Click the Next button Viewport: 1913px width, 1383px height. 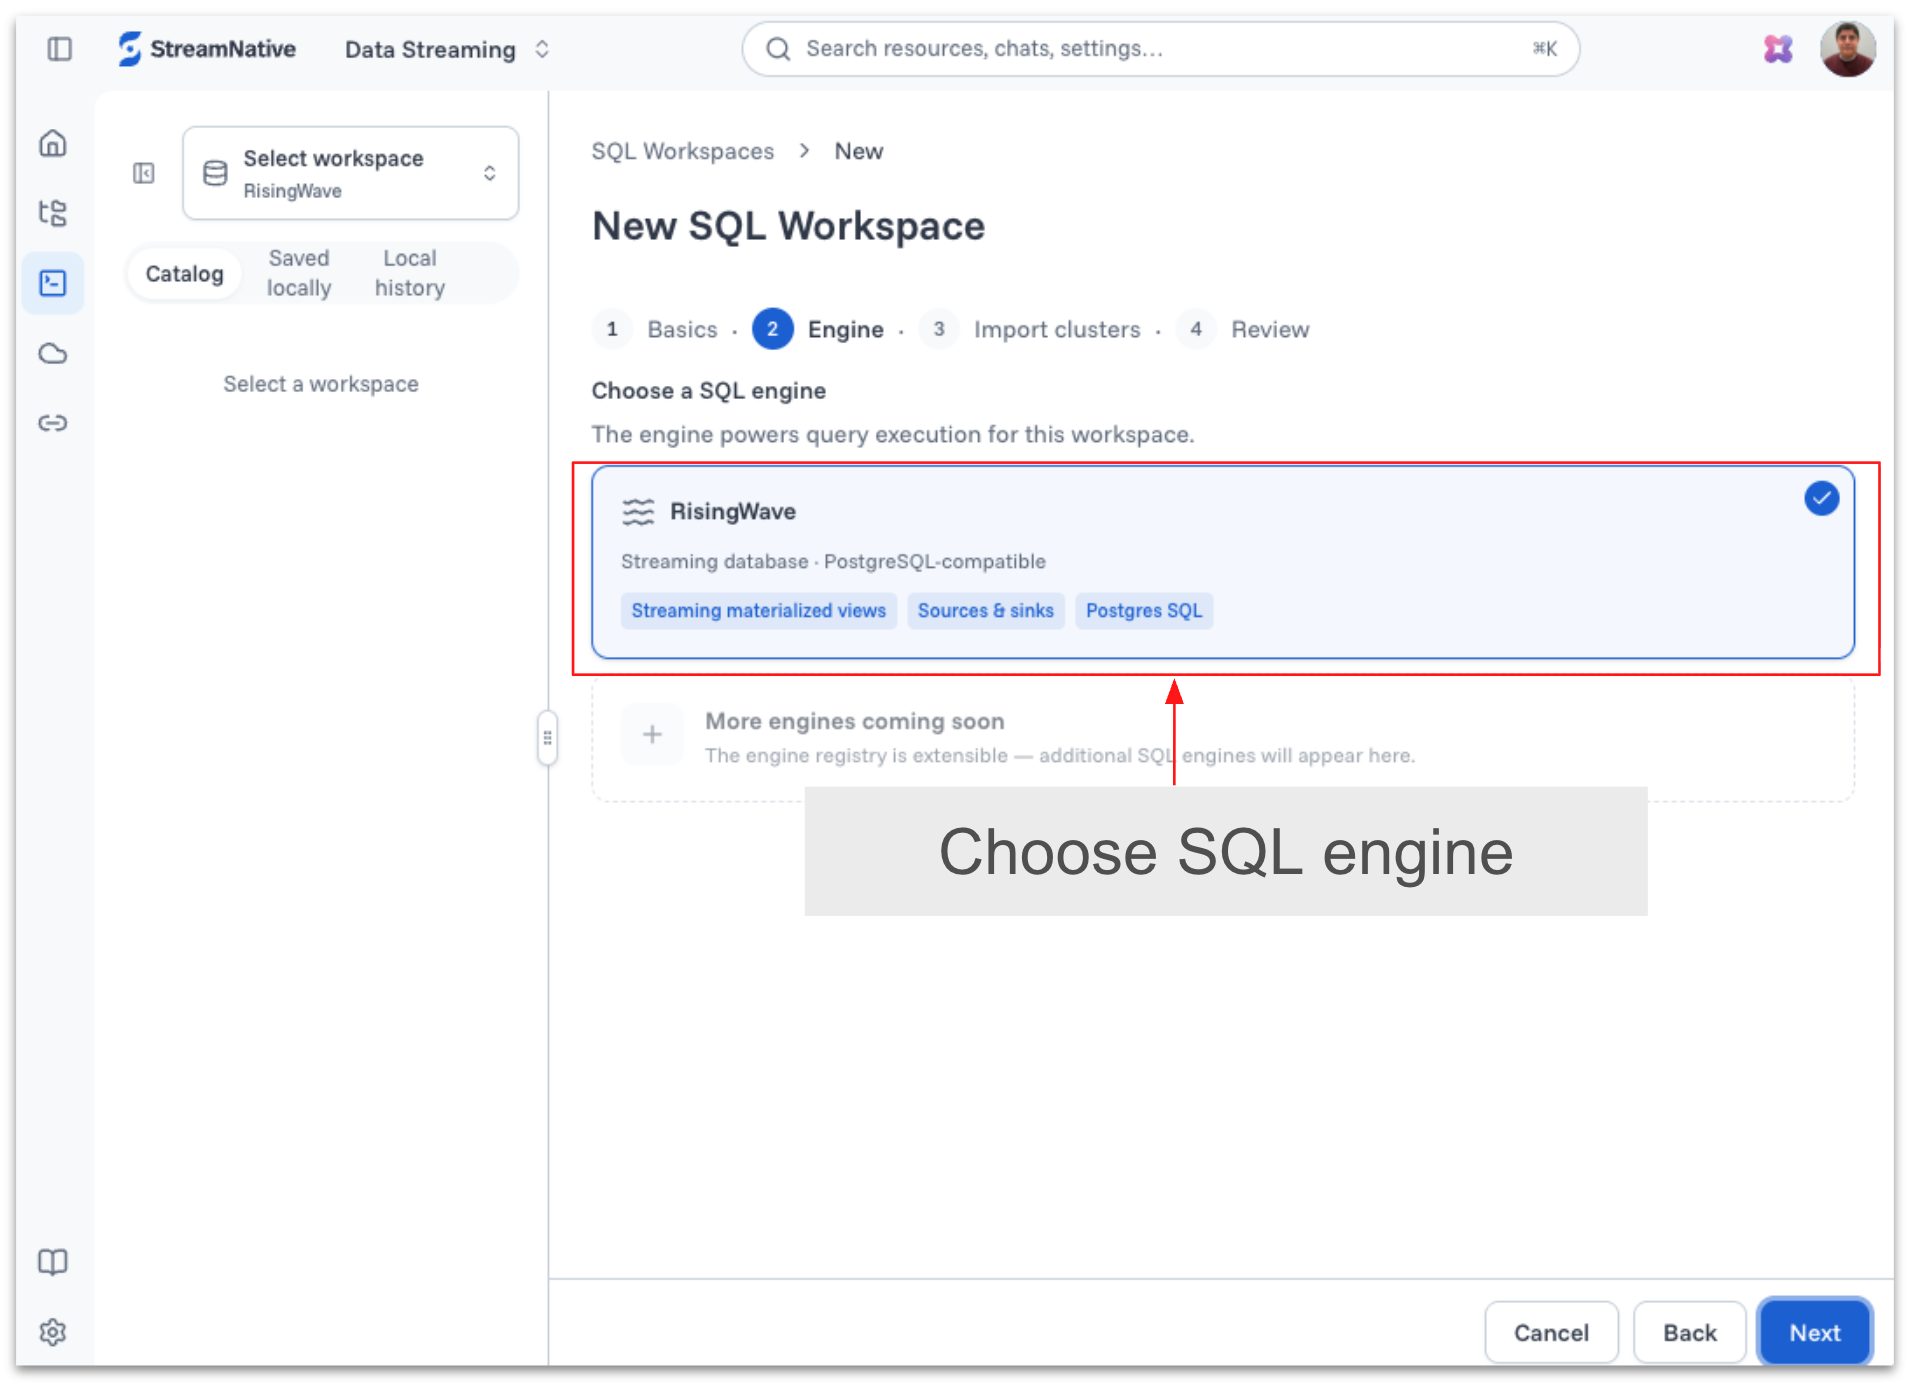tap(1815, 1333)
